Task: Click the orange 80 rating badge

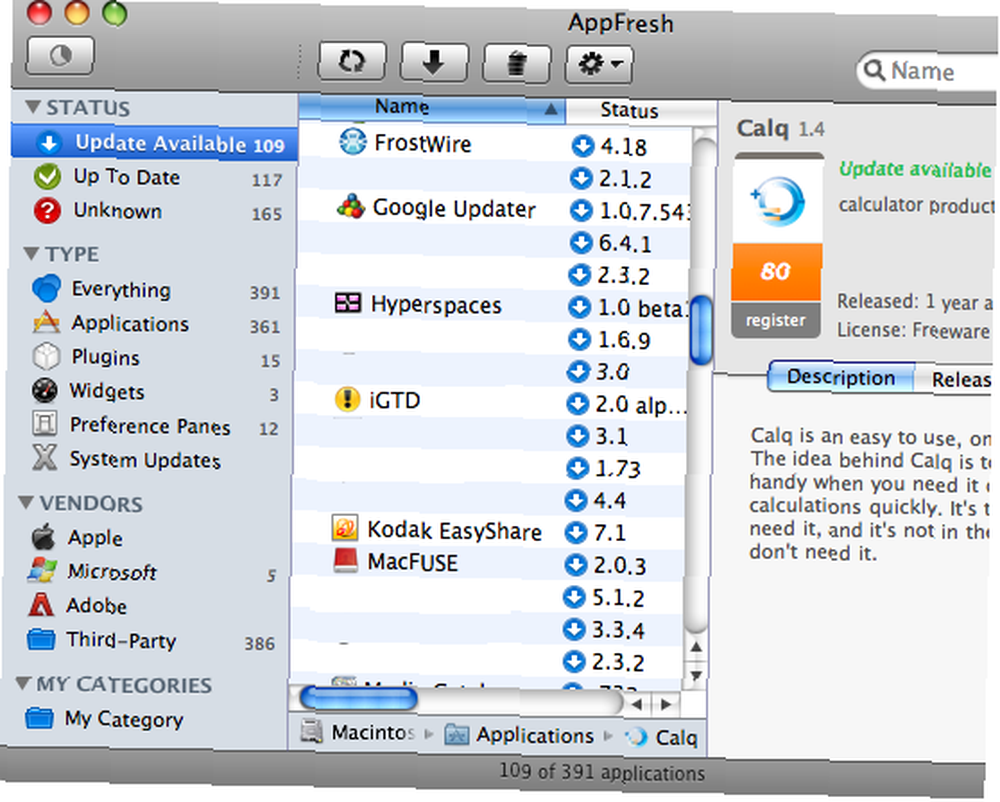Action: click(x=776, y=272)
